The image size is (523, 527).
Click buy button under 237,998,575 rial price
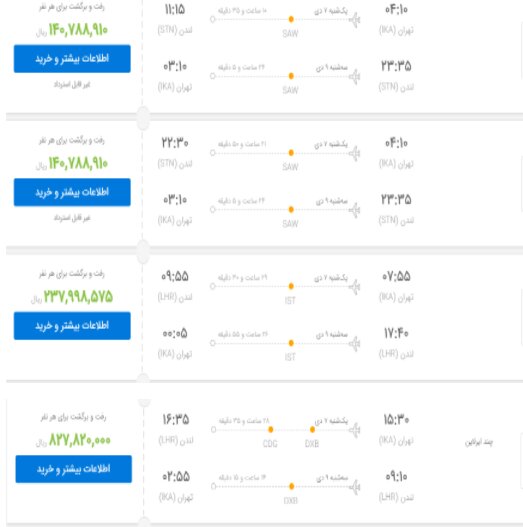click(72, 326)
